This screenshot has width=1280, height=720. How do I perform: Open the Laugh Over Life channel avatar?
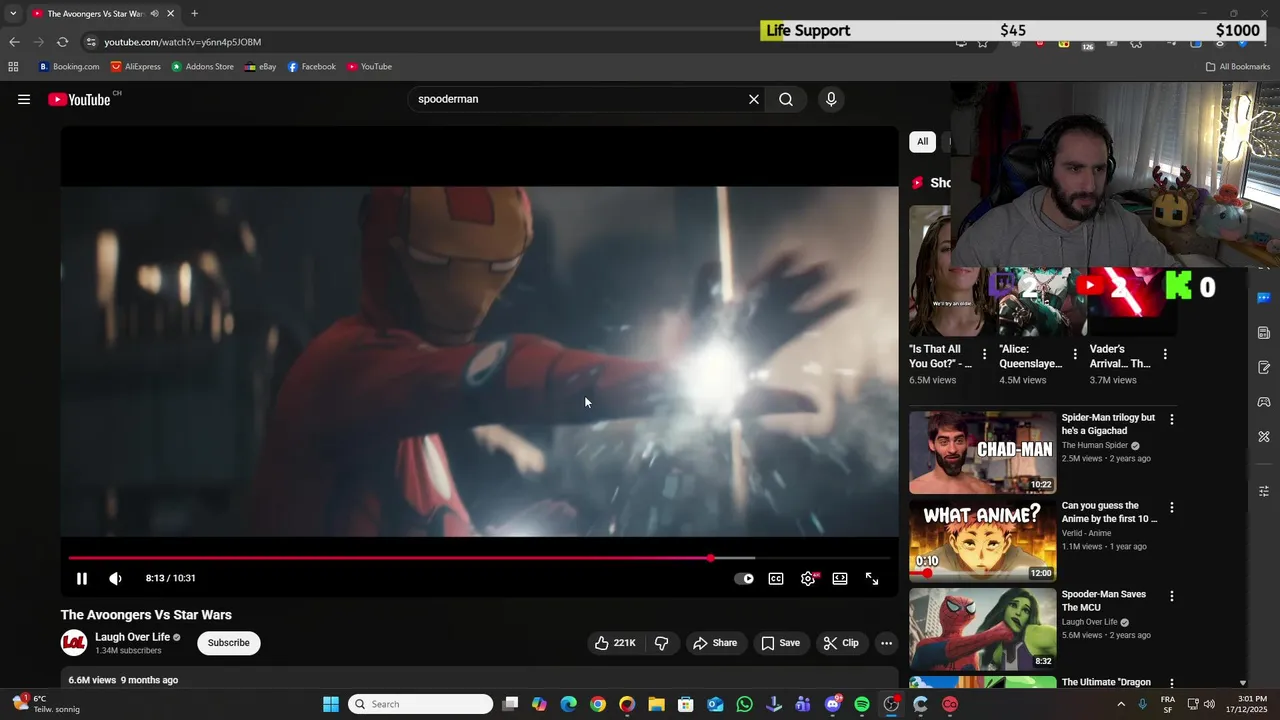pyautogui.click(x=74, y=643)
